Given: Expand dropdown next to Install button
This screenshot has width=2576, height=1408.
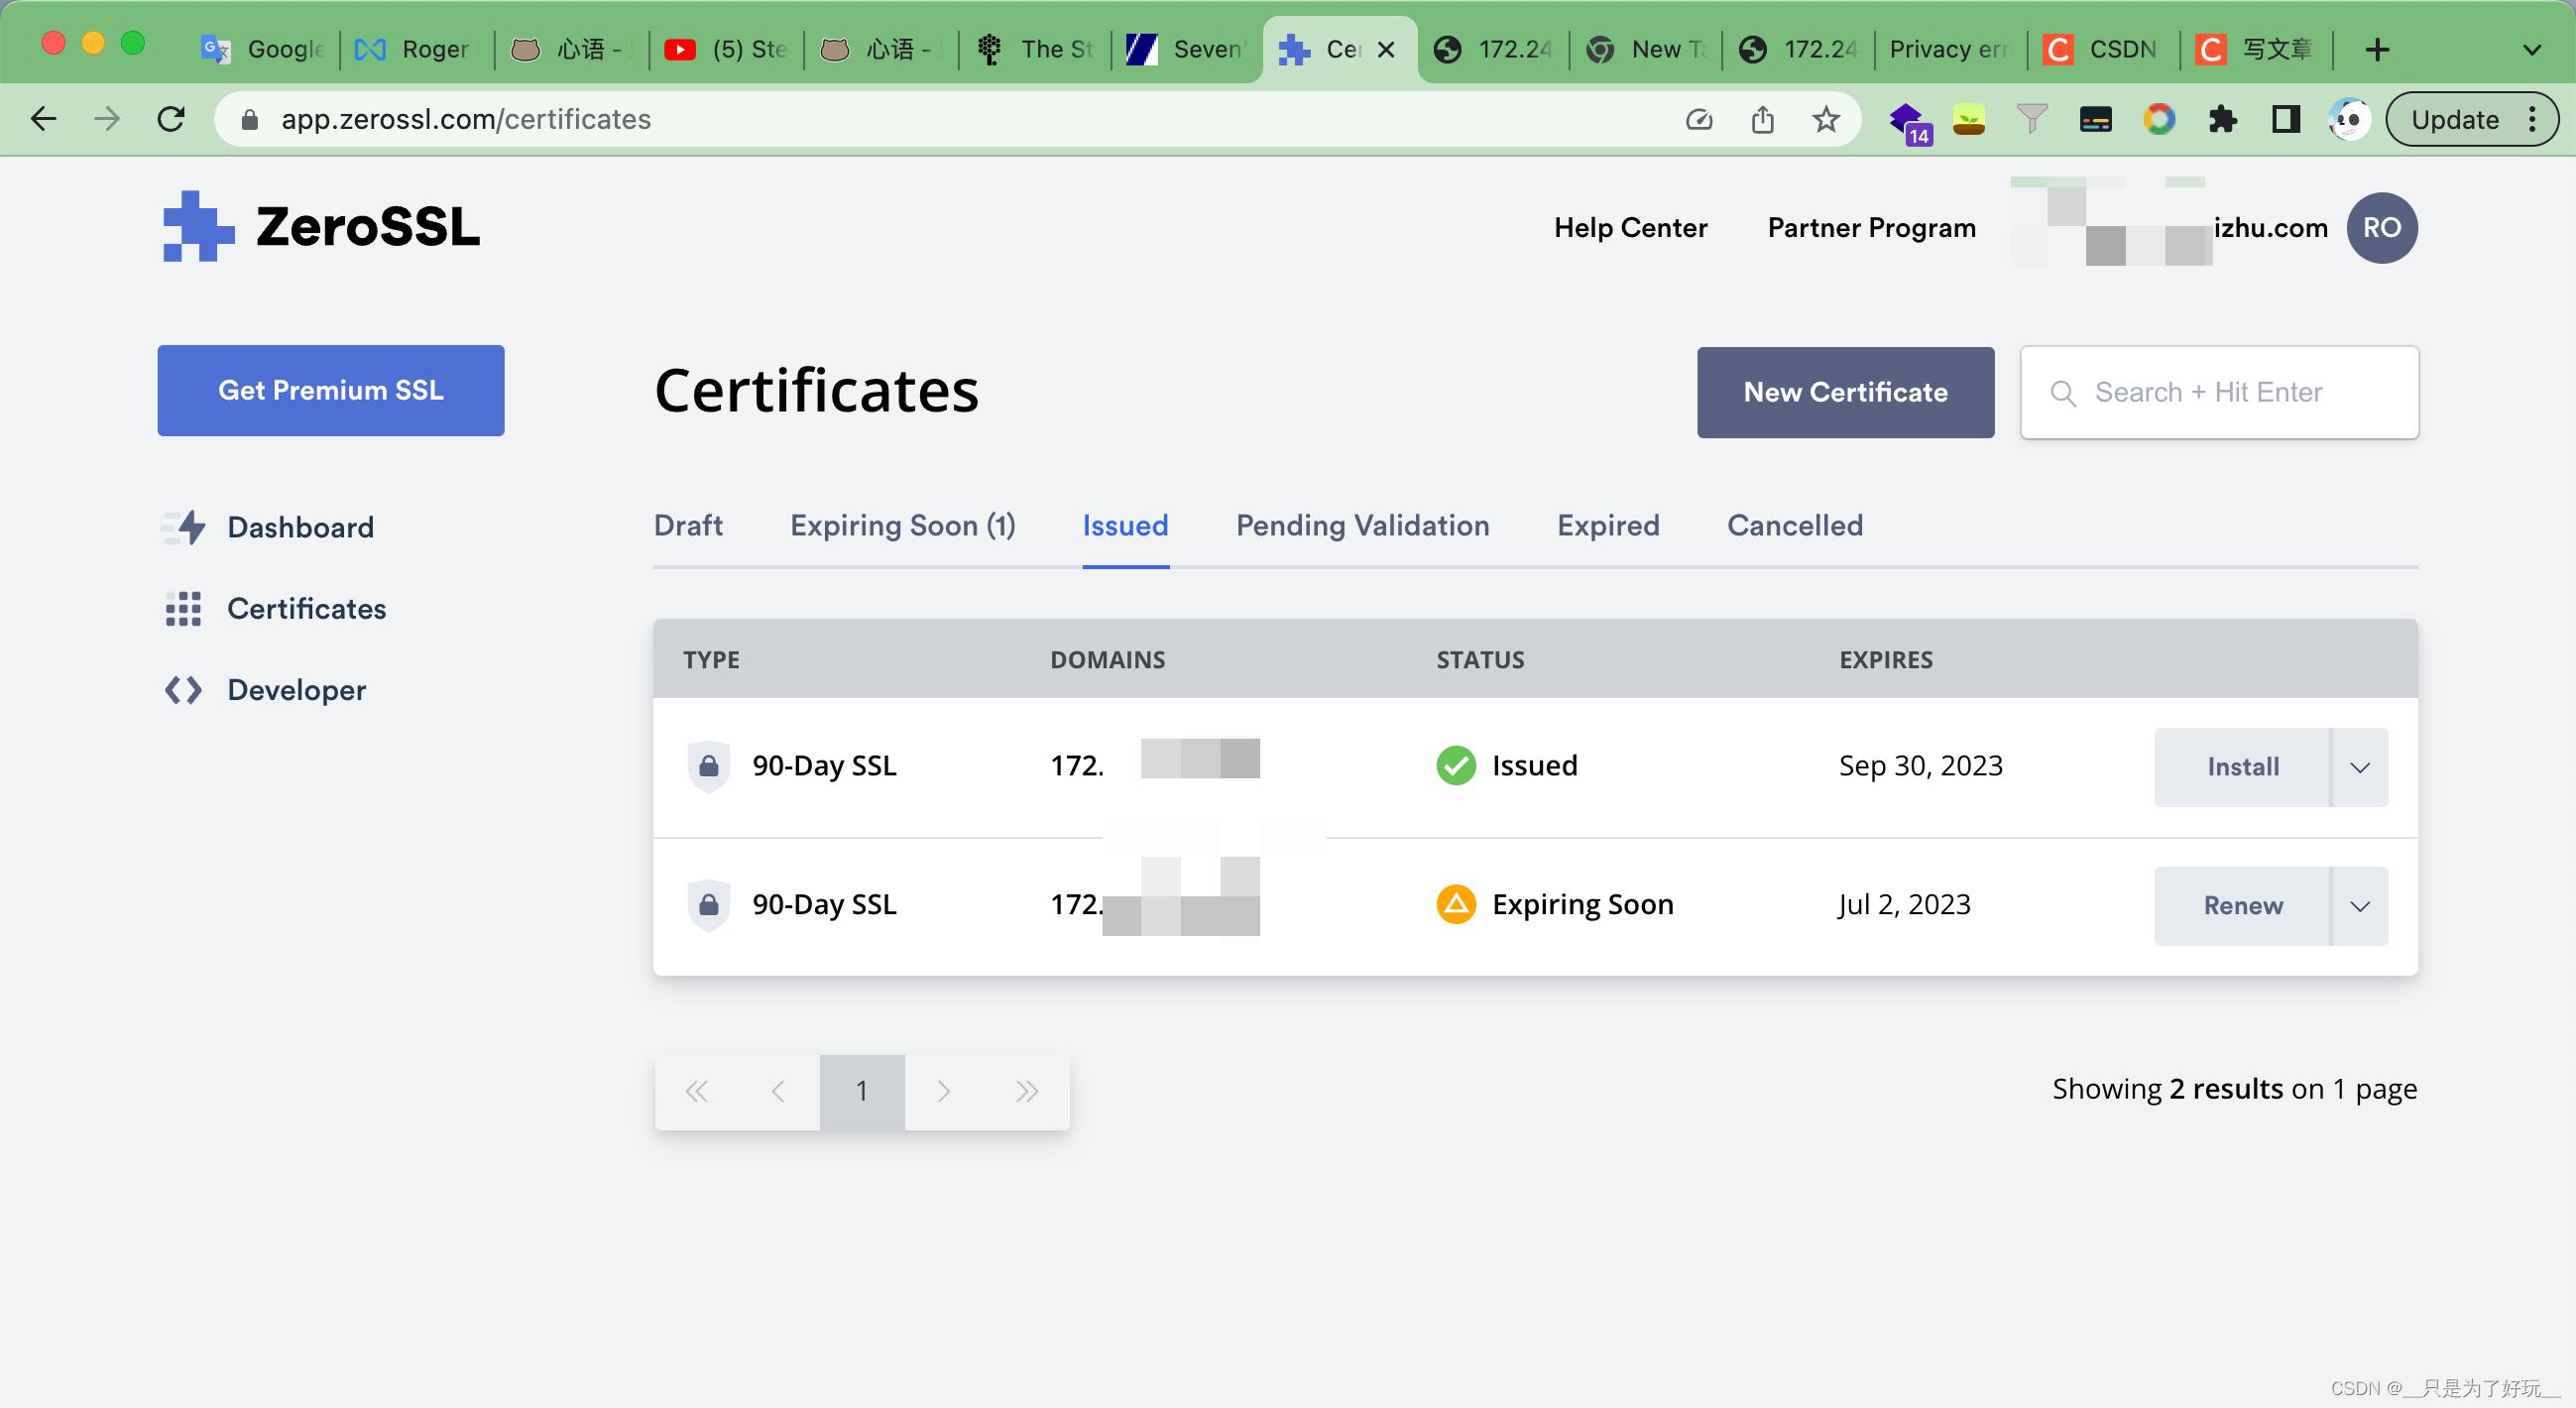Looking at the screenshot, I should 2360,767.
